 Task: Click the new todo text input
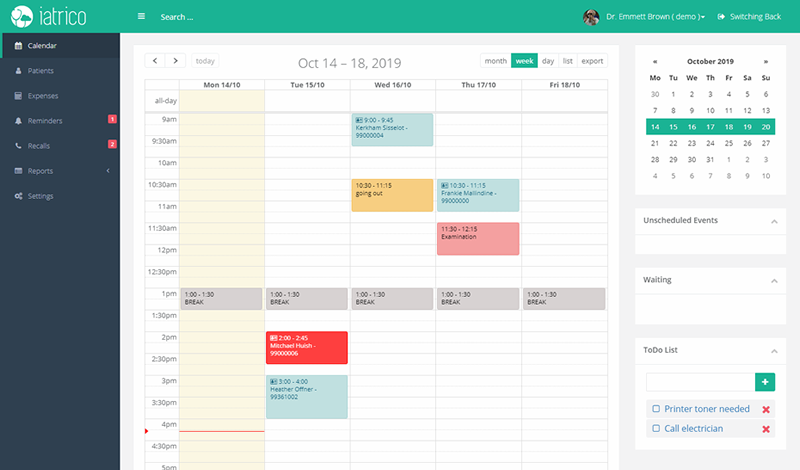coord(701,382)
